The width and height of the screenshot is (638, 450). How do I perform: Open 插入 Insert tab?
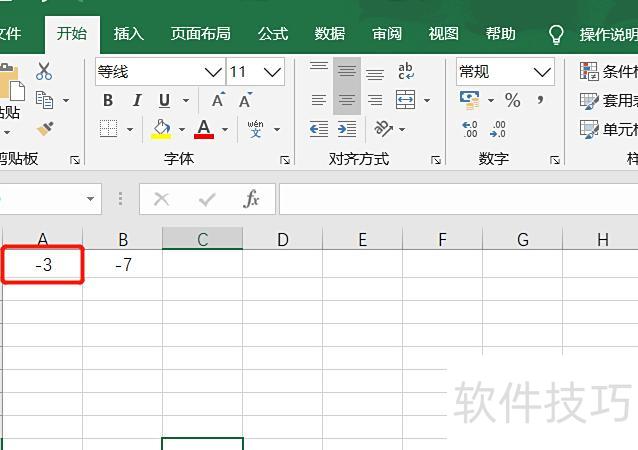pyautogui.click(x=129, y=33)
